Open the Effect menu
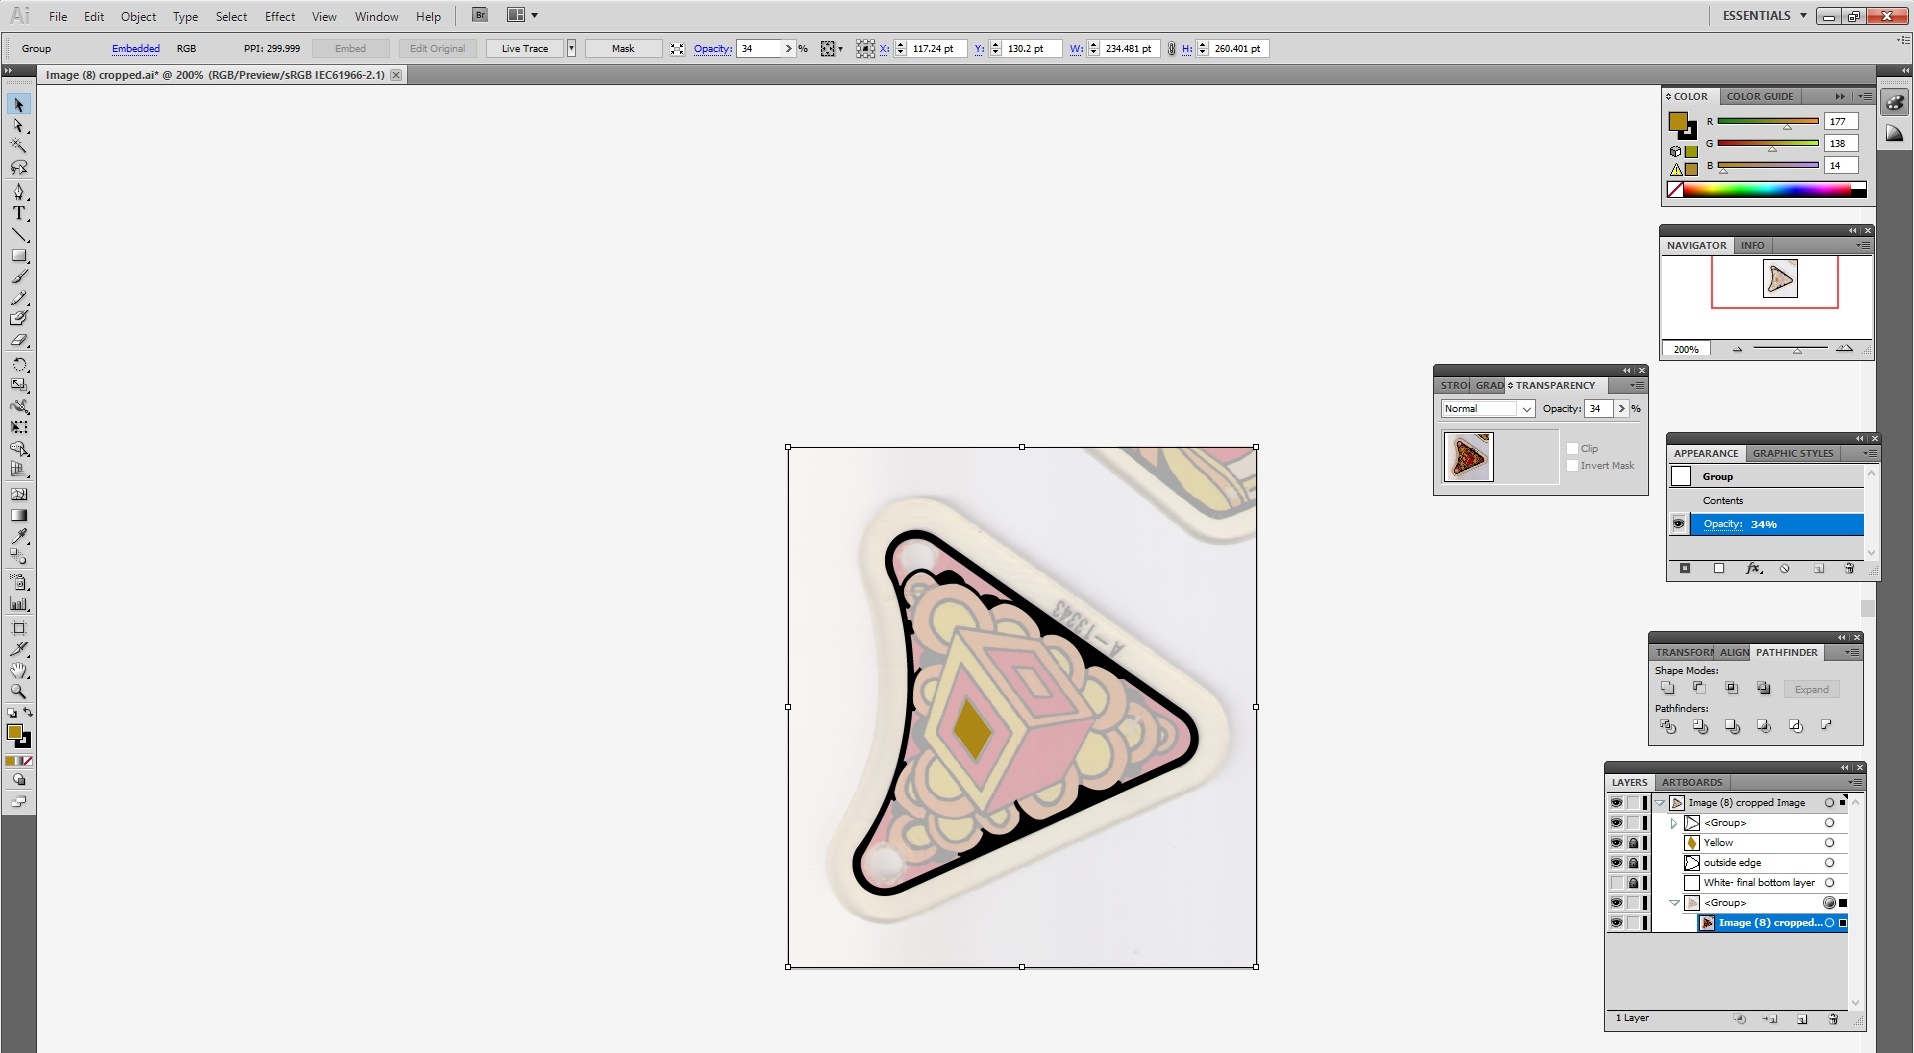 pos(280,16)
